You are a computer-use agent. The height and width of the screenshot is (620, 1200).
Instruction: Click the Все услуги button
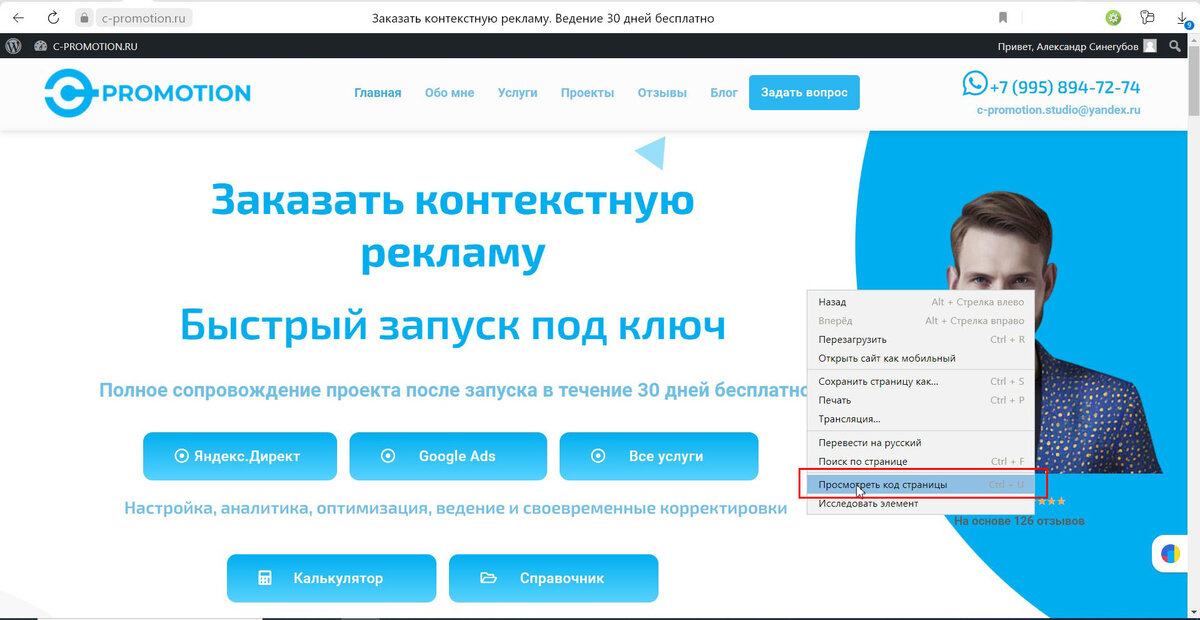coord(659,456)
